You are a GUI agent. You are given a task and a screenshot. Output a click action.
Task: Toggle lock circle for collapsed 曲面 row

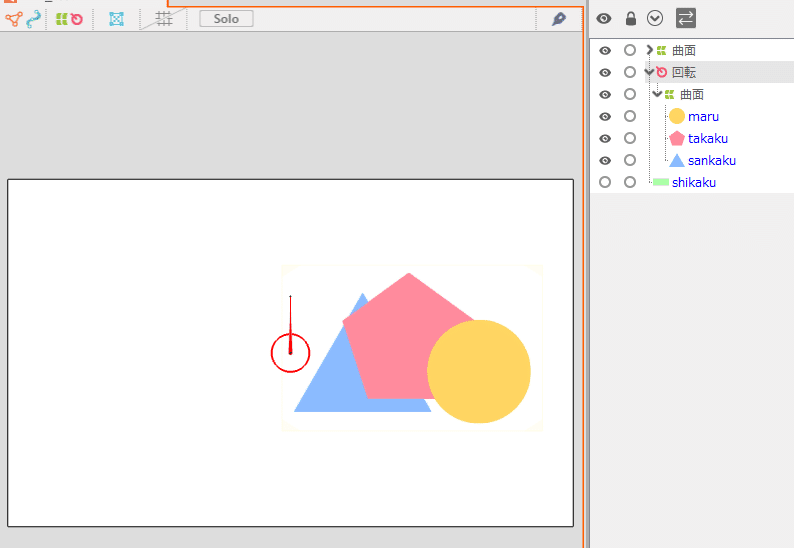point(630,50)
